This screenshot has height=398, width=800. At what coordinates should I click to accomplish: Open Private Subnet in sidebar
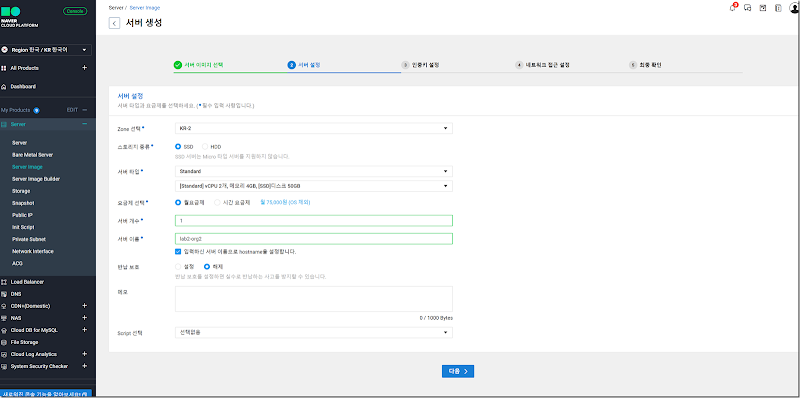click(x=29, y=239)
